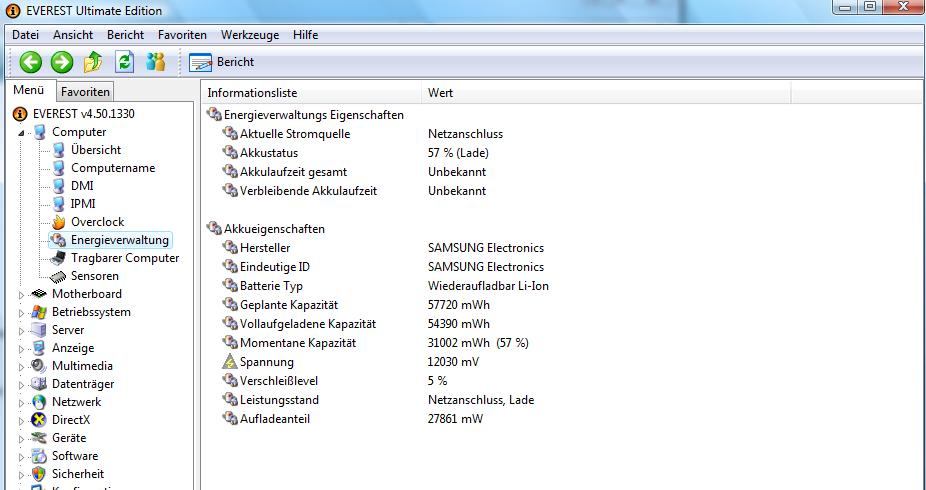Open the Hilfe menu
926x490 pixels.
305,35
